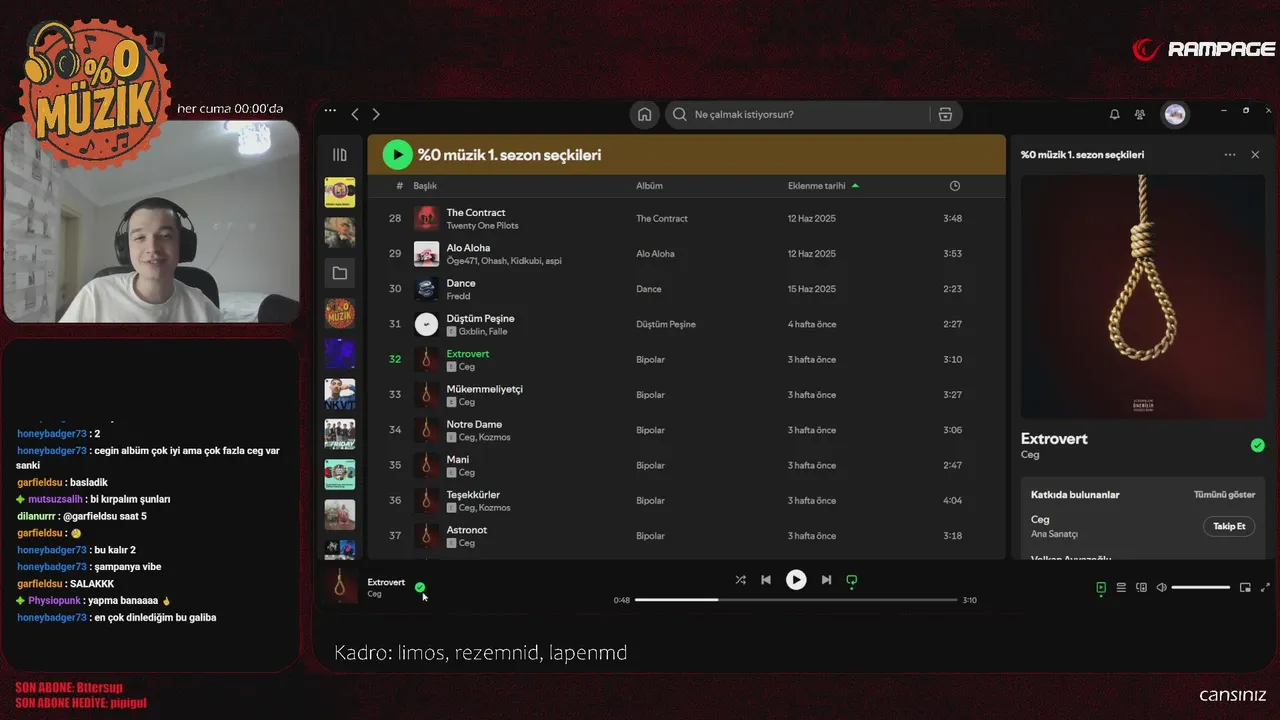Click the Düştüm Peşine cover thumbnail
Screen dimensions: 1280x720
coord(427,324)
